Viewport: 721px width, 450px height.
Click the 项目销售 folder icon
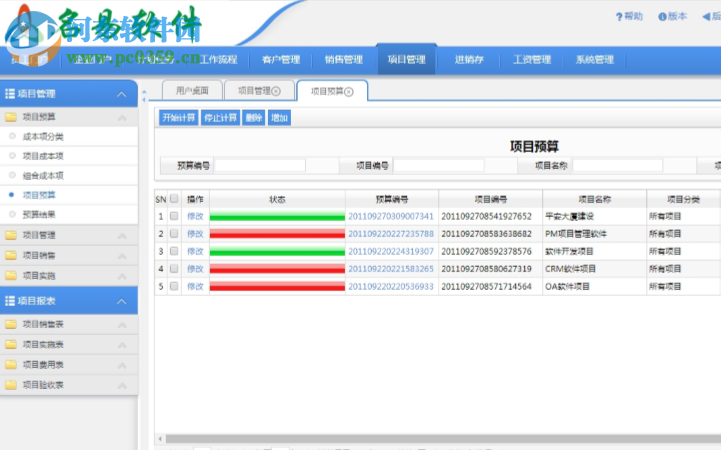11,255
